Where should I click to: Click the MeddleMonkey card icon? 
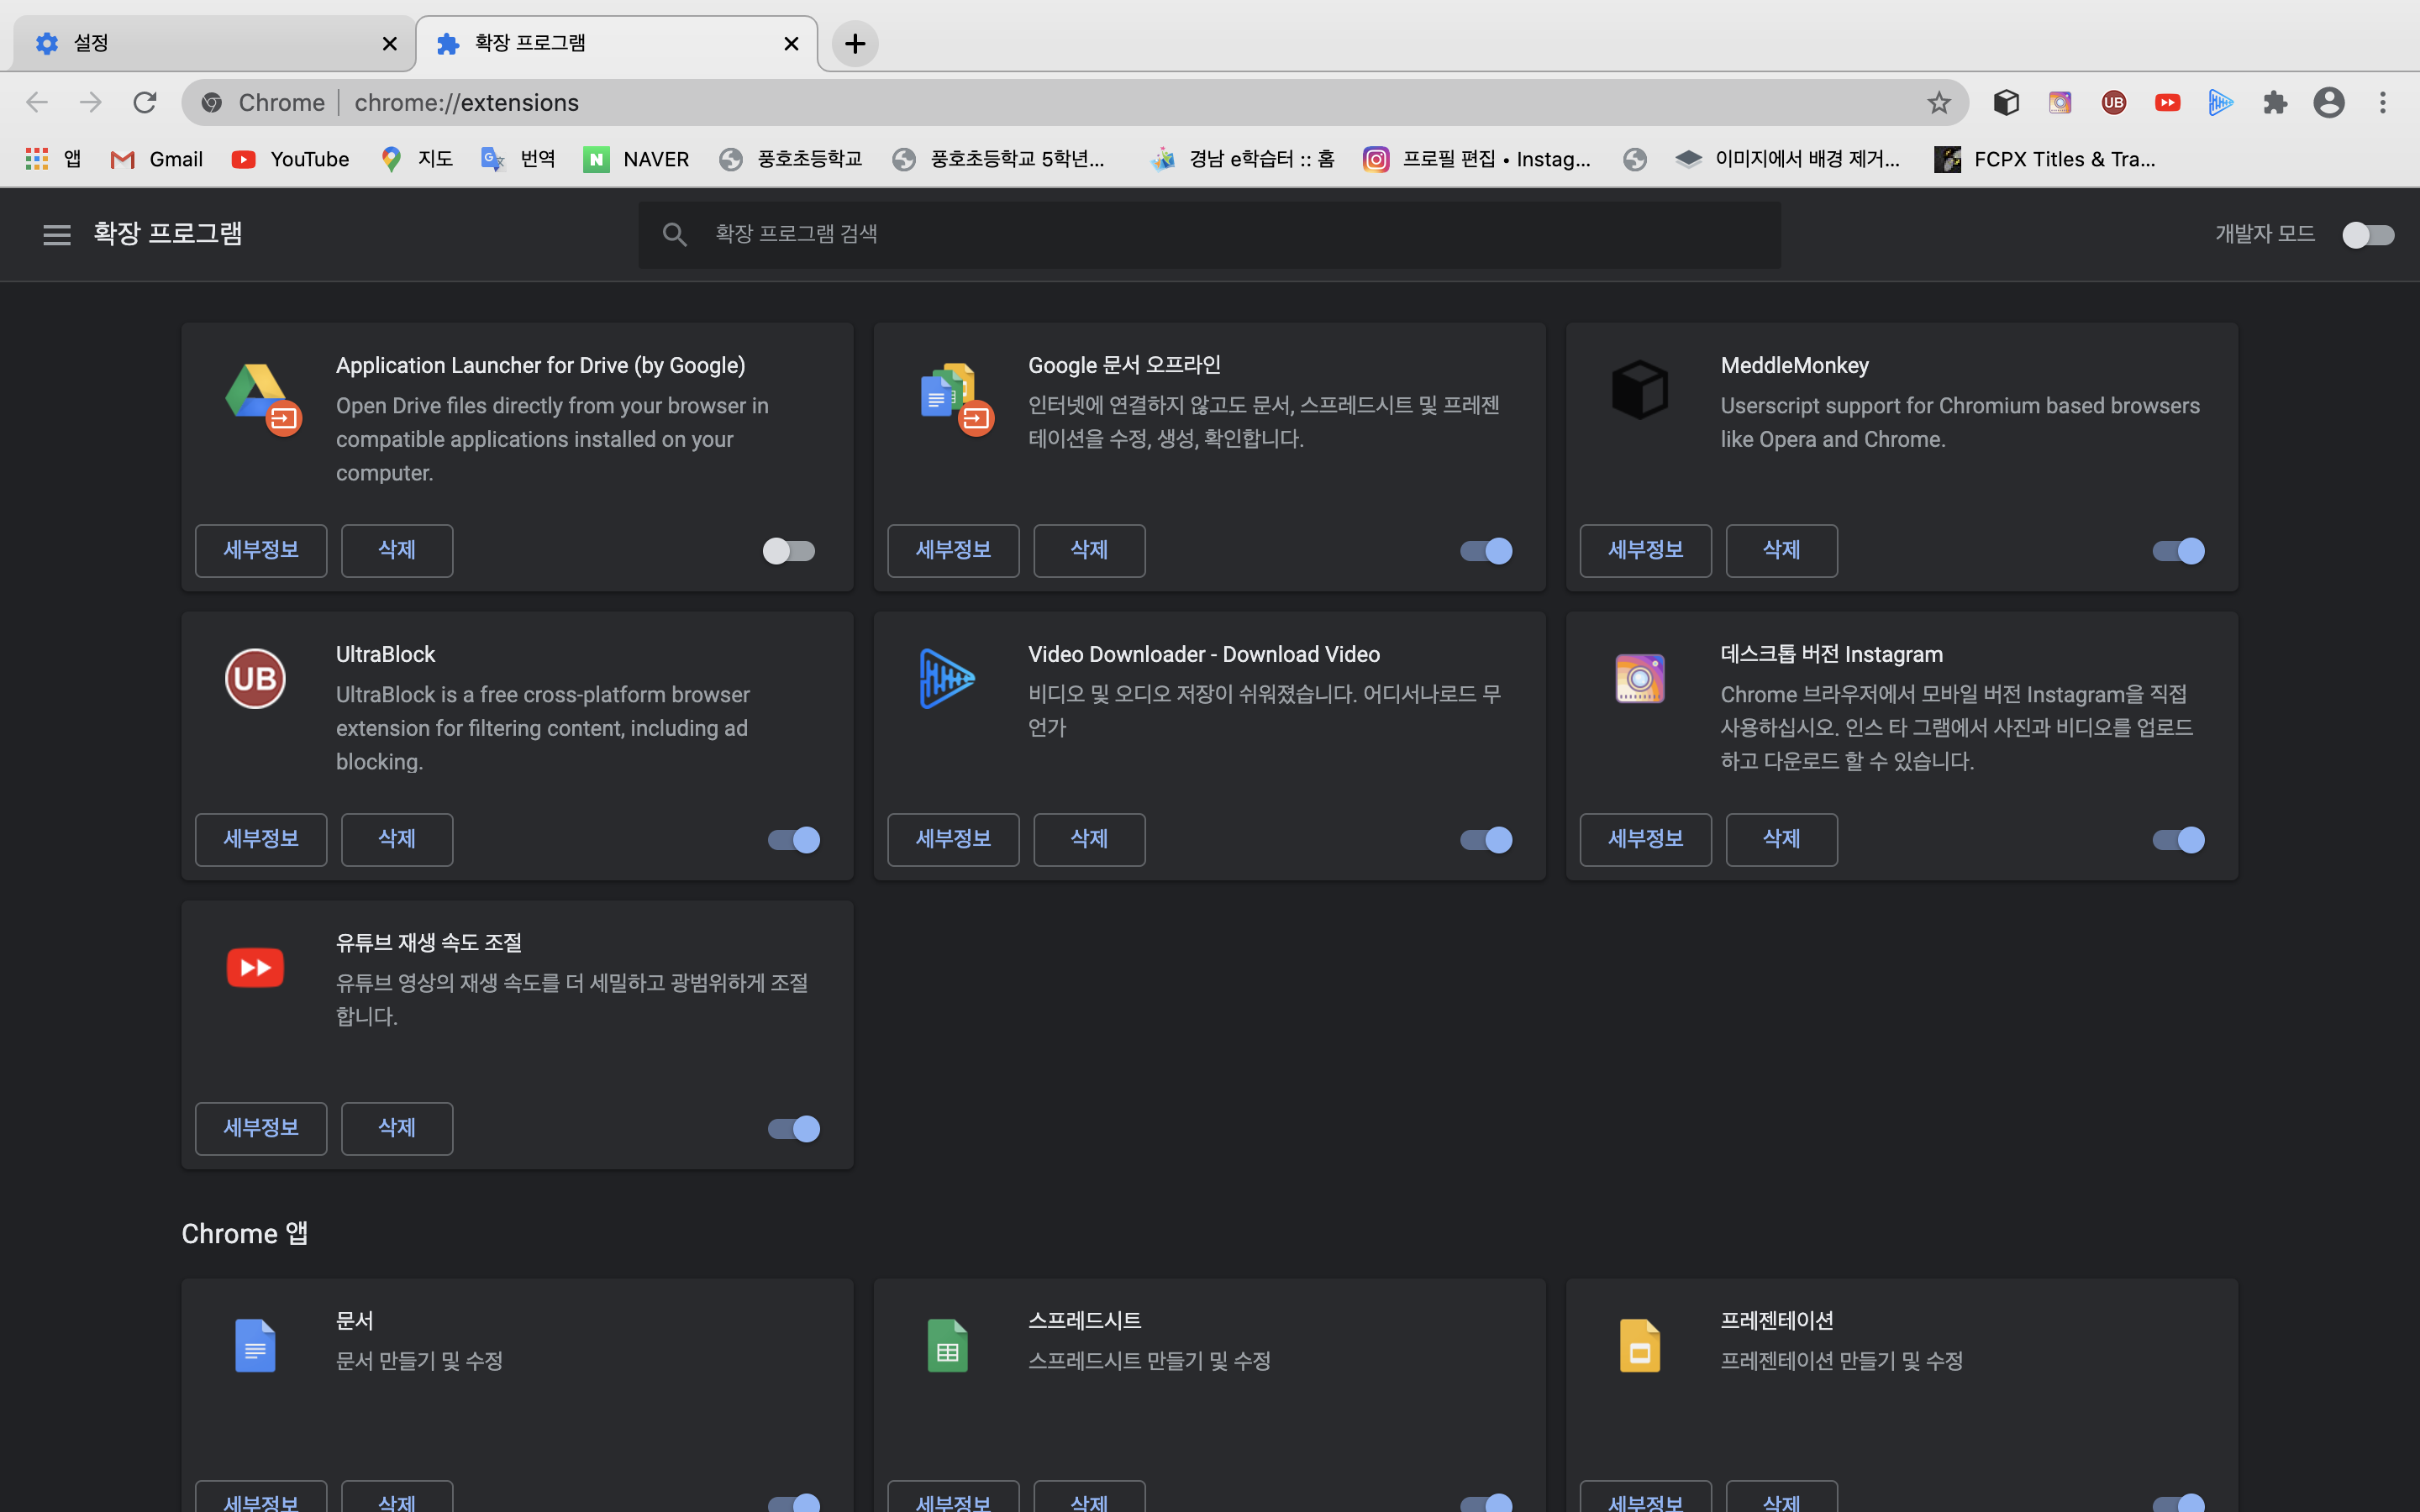(x=1640, y=390)
